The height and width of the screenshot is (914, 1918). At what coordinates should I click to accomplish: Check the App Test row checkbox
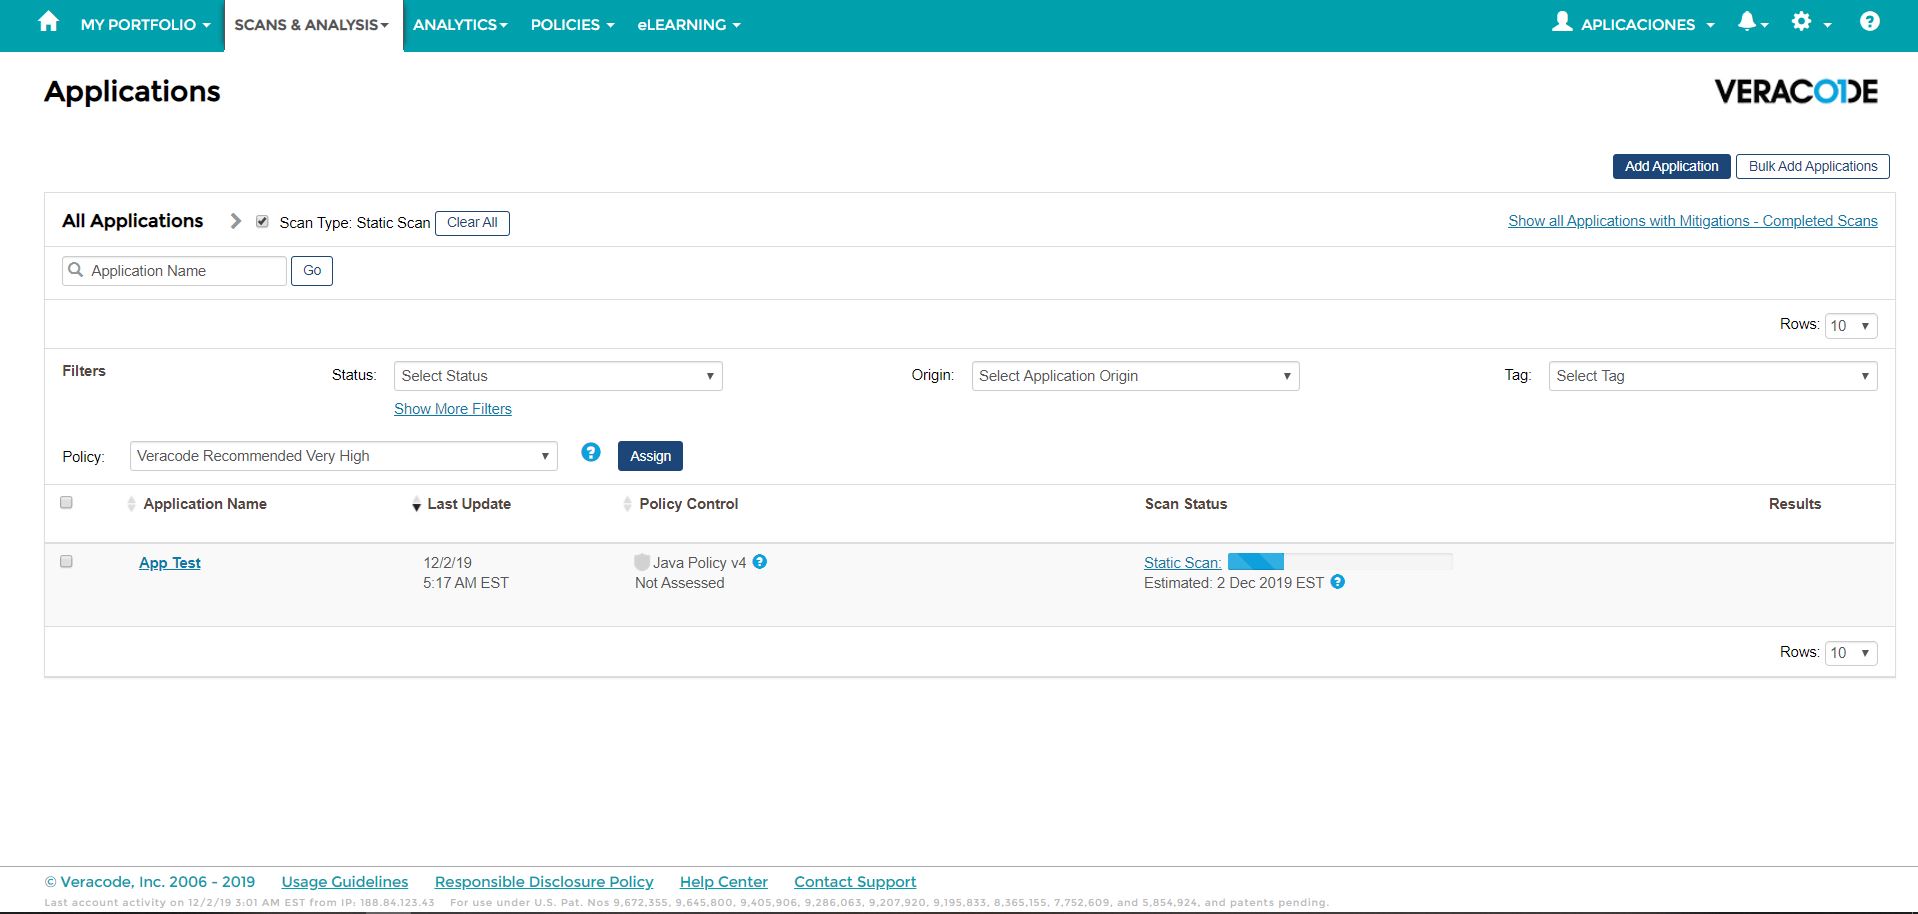point(66,561)
